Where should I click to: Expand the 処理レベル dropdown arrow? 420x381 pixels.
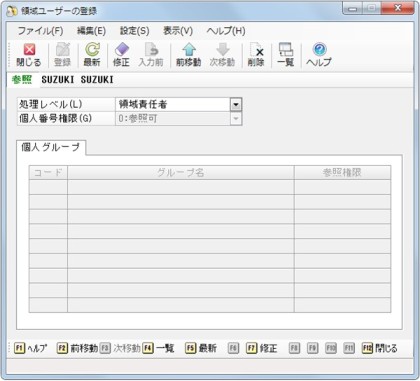click(x=236, y=105)
